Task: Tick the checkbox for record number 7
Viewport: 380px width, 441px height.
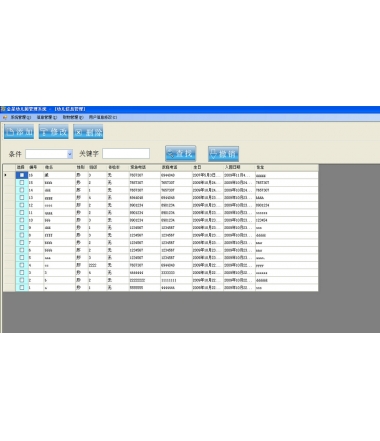Action: pyautogui.click(x=22, y=242)
